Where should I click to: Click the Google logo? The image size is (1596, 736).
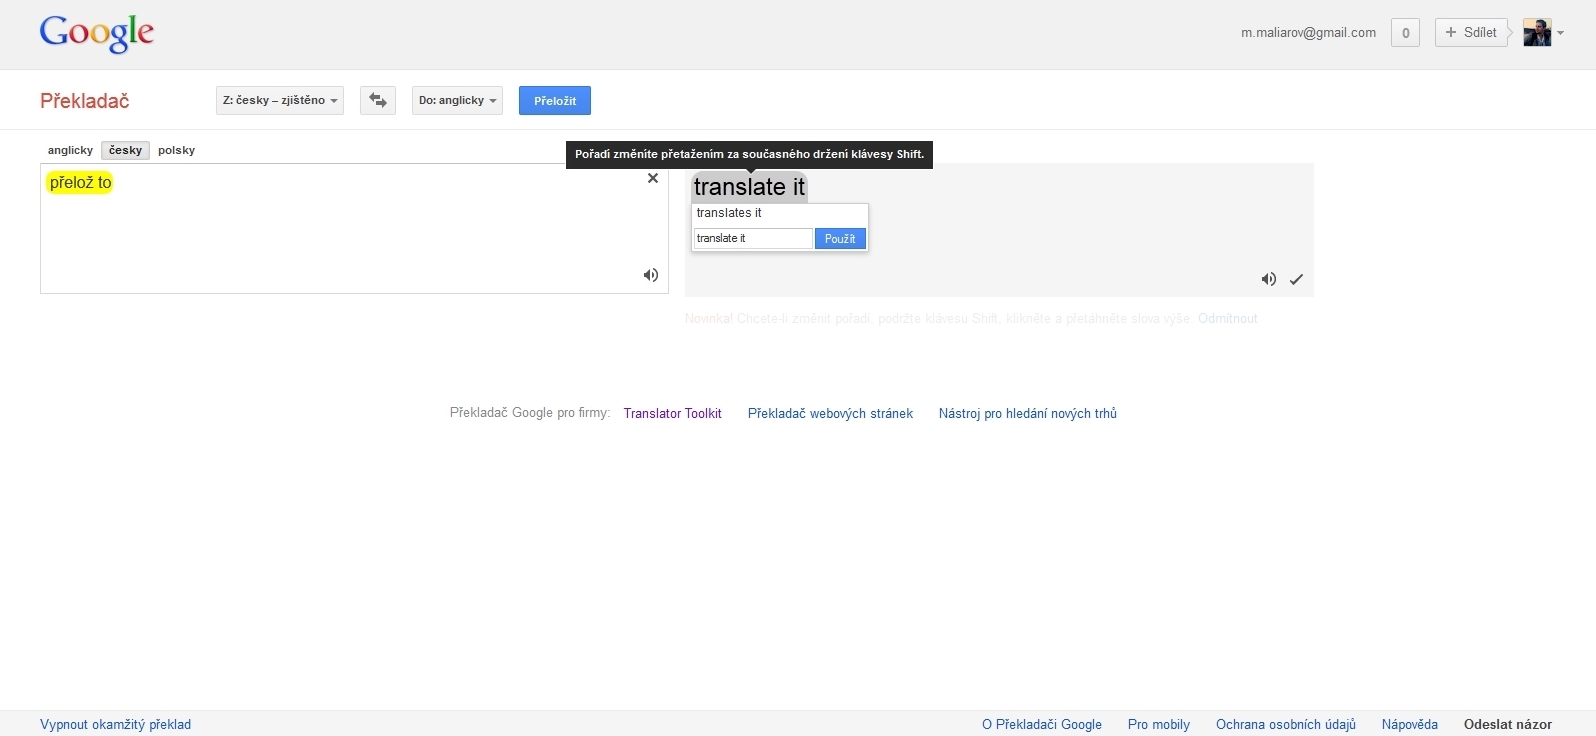click(x=97, y=34)
